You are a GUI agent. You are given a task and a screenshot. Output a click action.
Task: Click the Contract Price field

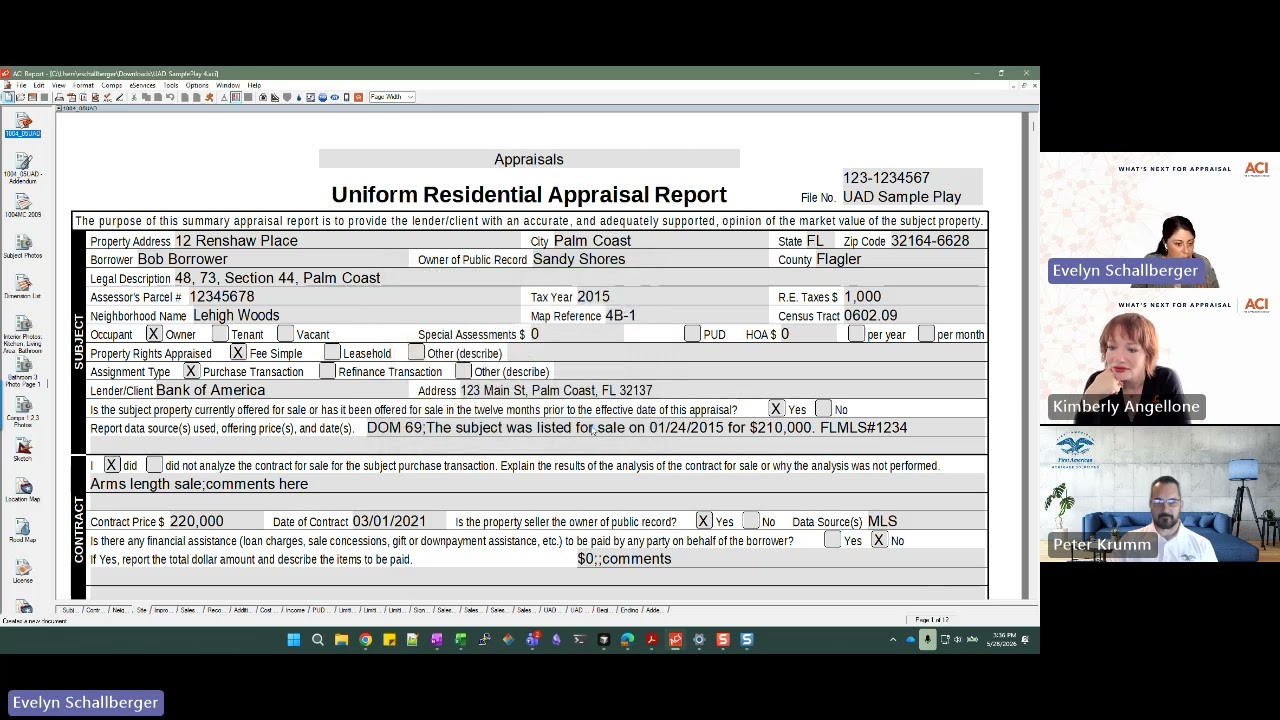pyautogui.click(x=218, y=521)
